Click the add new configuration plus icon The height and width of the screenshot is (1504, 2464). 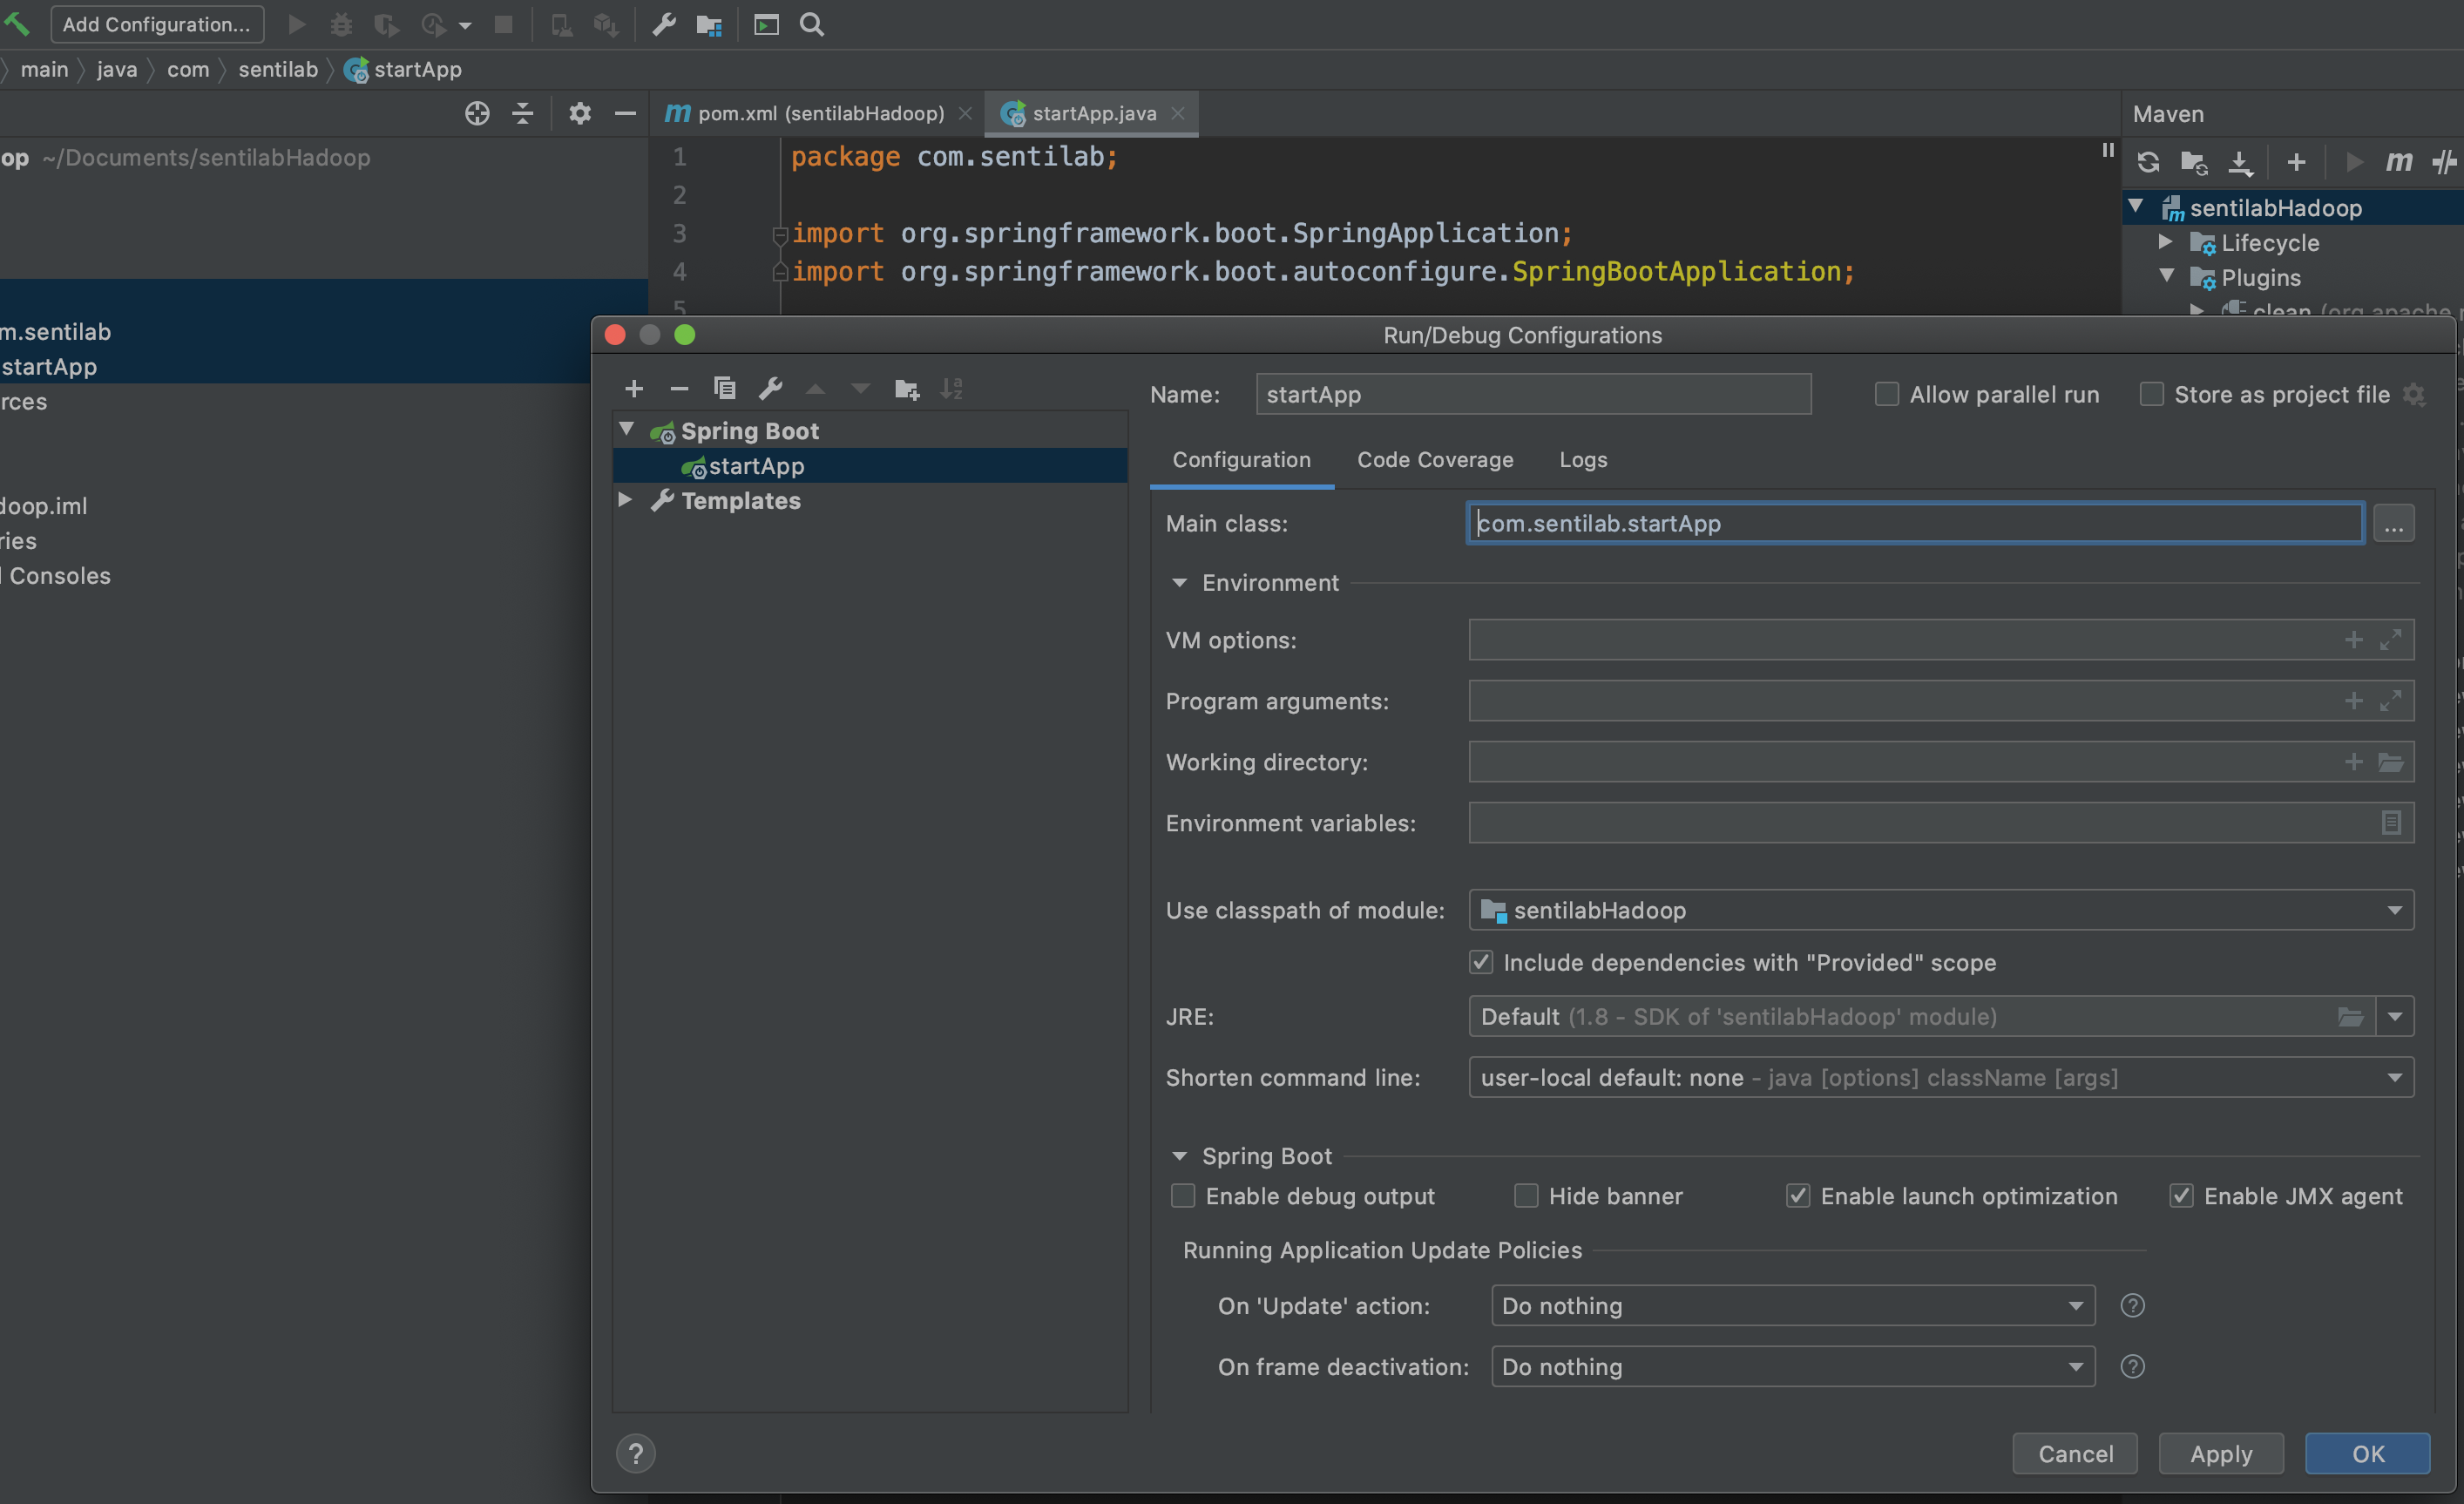(633, 389)
